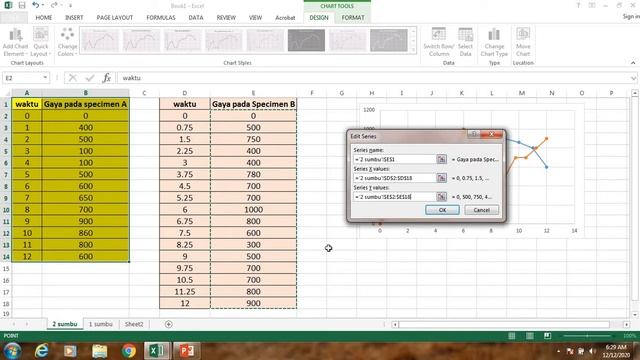Select column header D

[184, 93]
